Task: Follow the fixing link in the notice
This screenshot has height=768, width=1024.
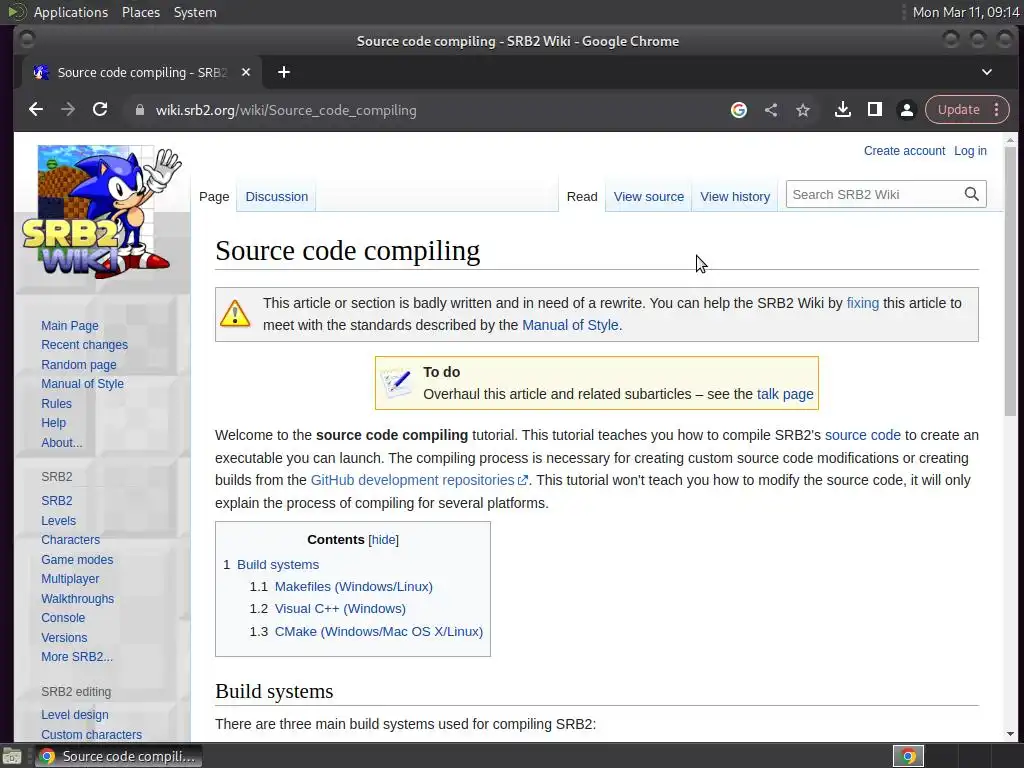Action: (x=862, y=303)
